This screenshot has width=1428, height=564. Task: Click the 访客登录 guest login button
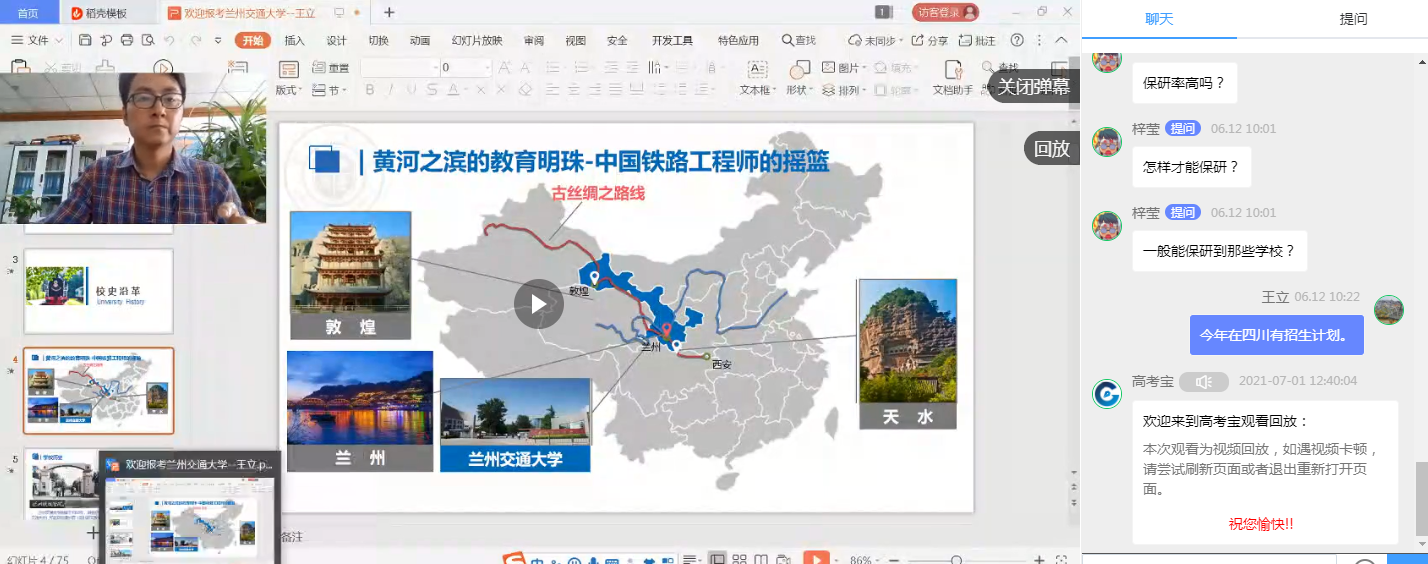[x=945, y=12]
